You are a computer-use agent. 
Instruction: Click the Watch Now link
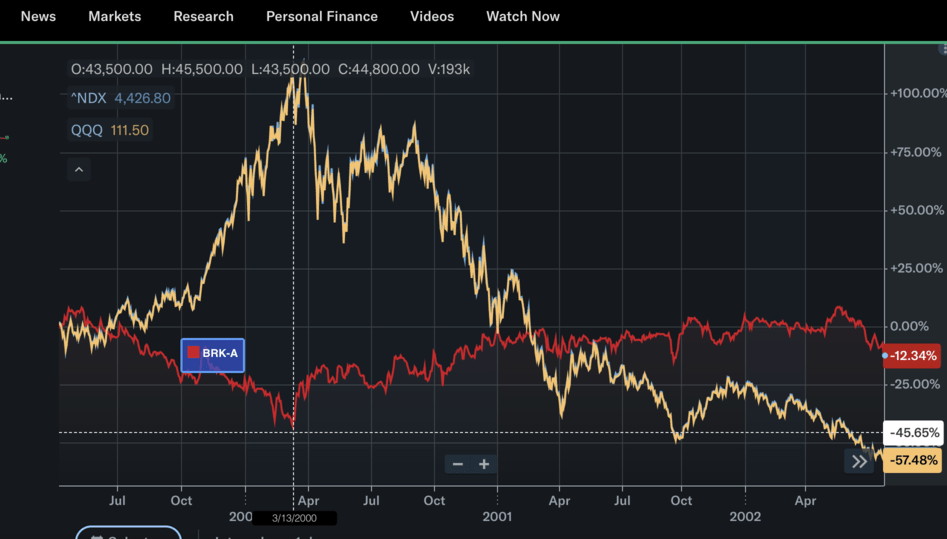tap(522, 17)
